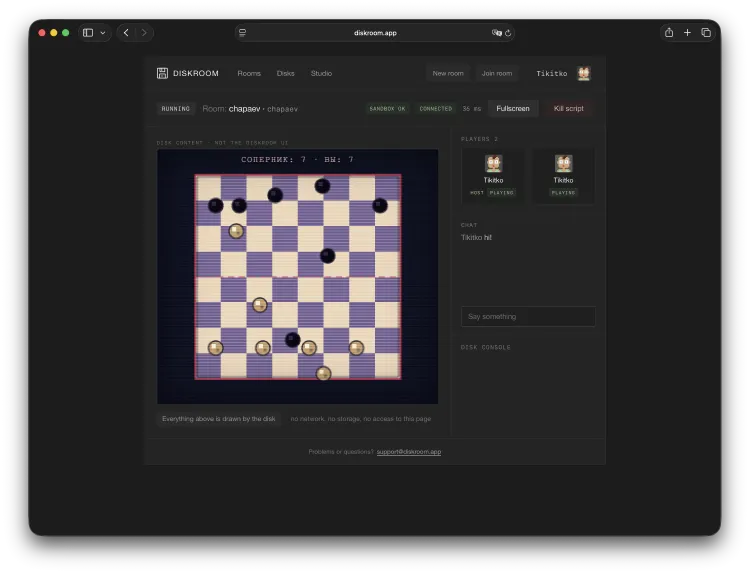Click the gold checker at the board's bottom edge
The height and width of the screenshot is (574, 750).
[x=323, y=373]
